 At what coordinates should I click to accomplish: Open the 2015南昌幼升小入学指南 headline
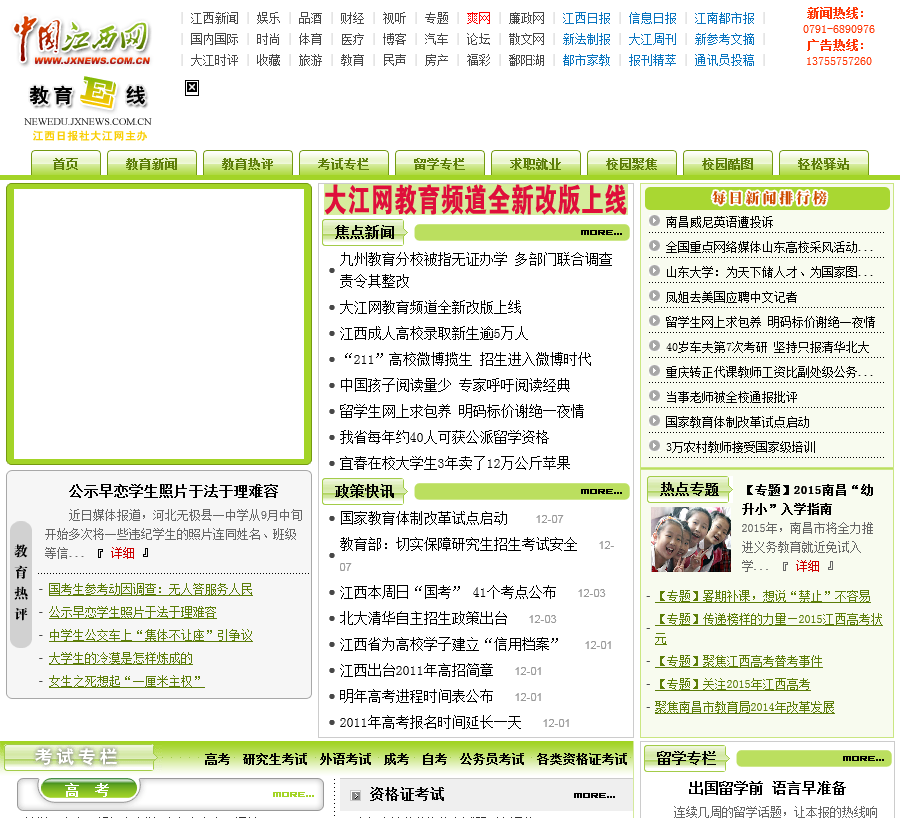point(808,499)
